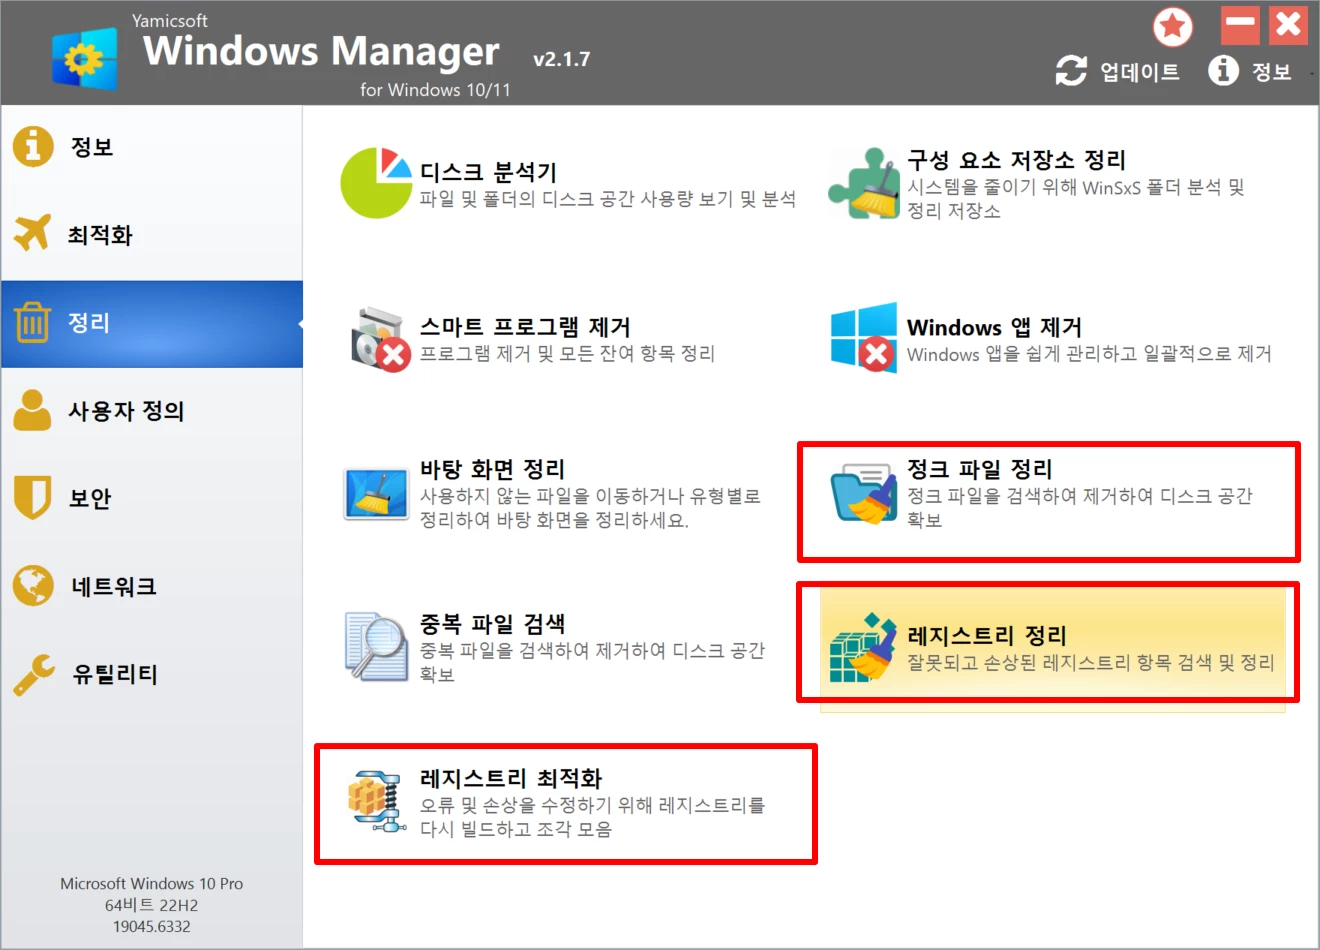Open 레지스트리 정리 title
Image resolution: width=1320 pixels, height=950 pixels.
pos(987,635)
